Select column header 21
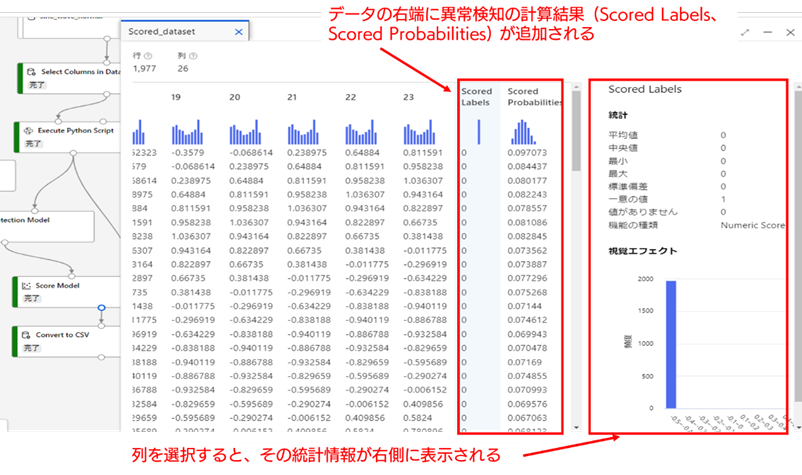 292,97
